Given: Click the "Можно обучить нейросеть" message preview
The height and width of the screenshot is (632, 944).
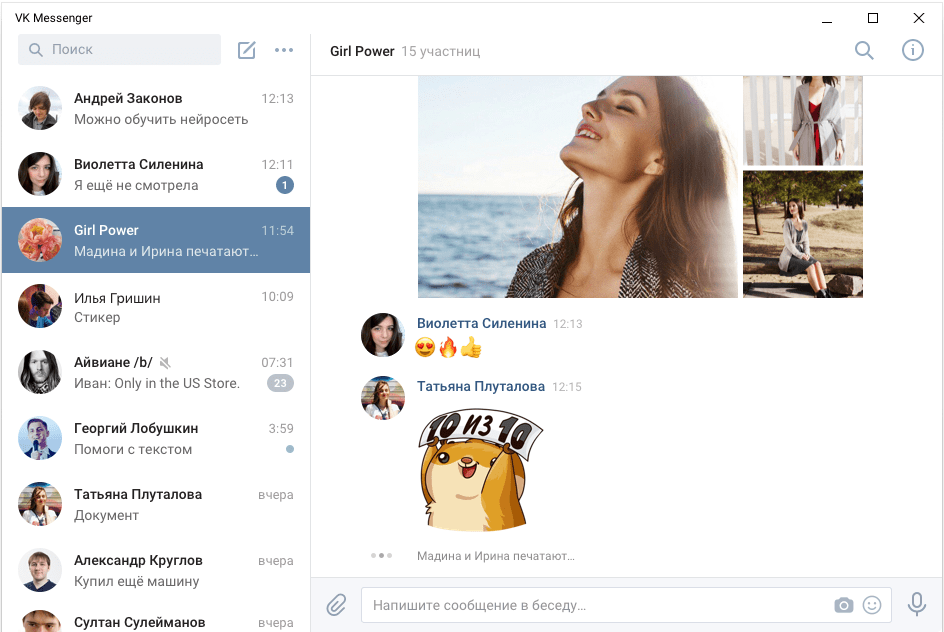Looking at the screenshot, I should (x=161, y=119).
